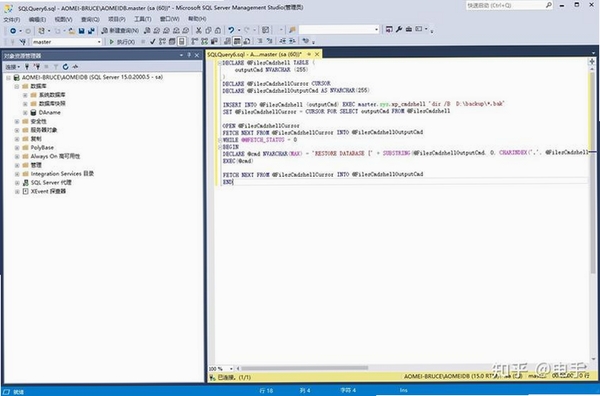This screenshot has height=396, width=600.
Task: Click the Decrease indent icon
Action: click(282, 42)
